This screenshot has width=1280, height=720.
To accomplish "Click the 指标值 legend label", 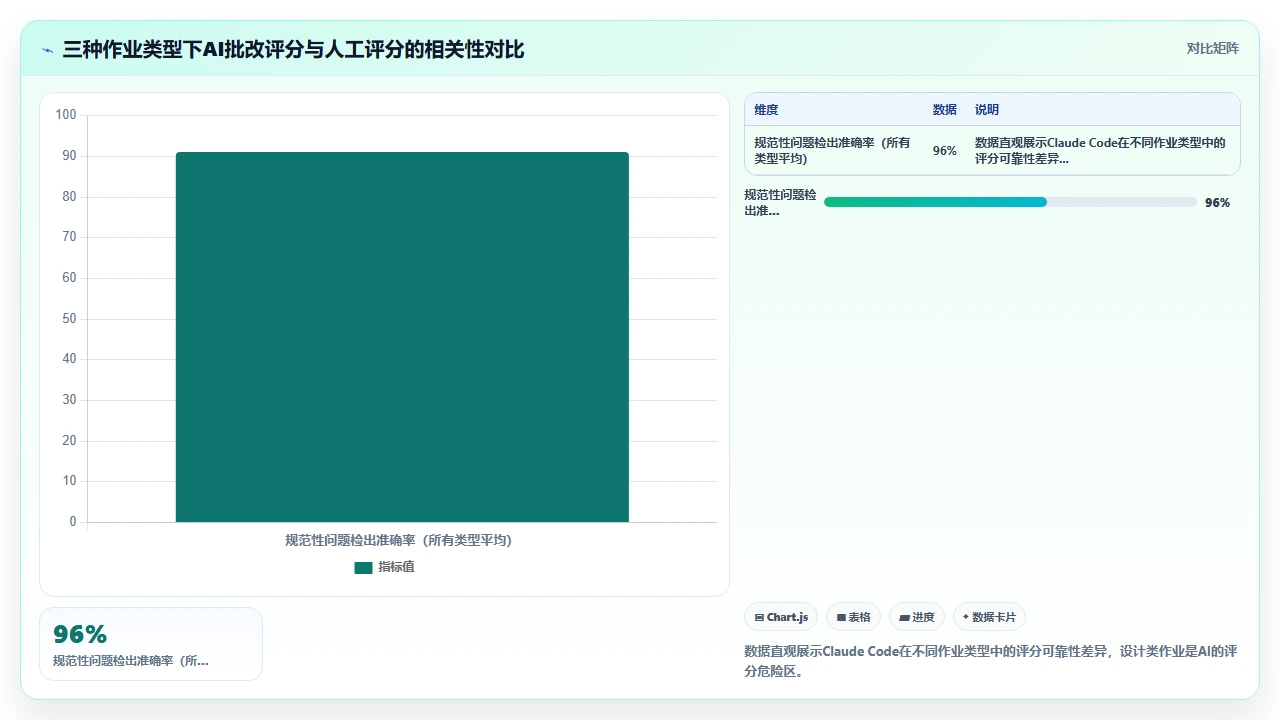I will 396,567.
